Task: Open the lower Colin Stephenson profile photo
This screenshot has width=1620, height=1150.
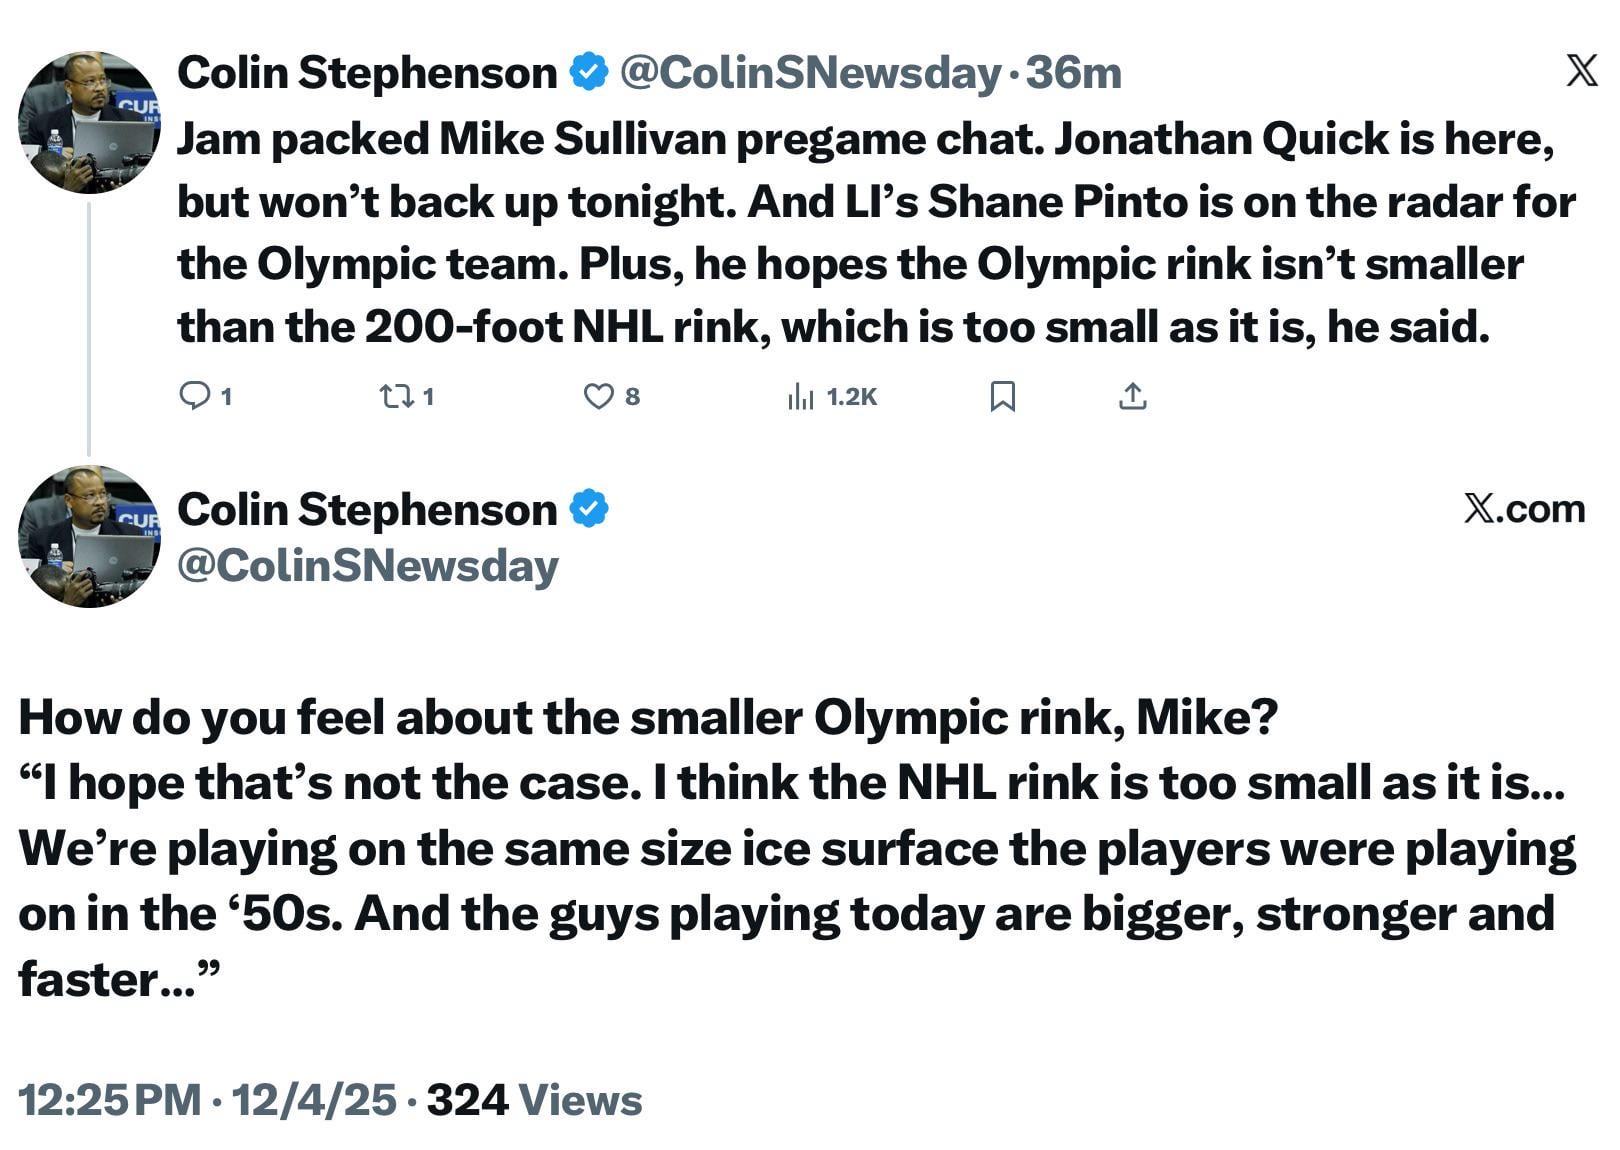Action: [x=89, y=536]
